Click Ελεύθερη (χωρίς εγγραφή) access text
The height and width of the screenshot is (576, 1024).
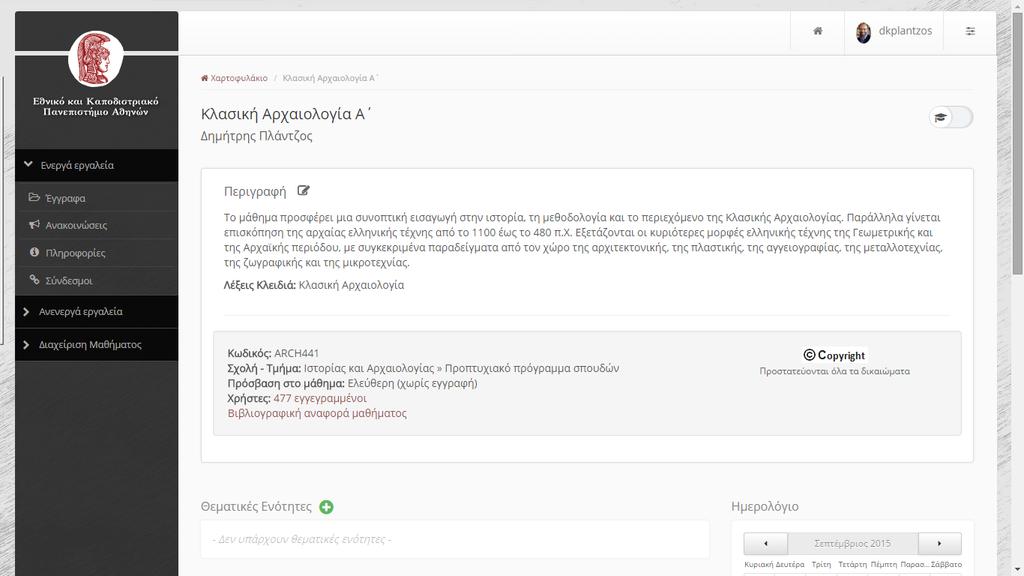point(412,383)
